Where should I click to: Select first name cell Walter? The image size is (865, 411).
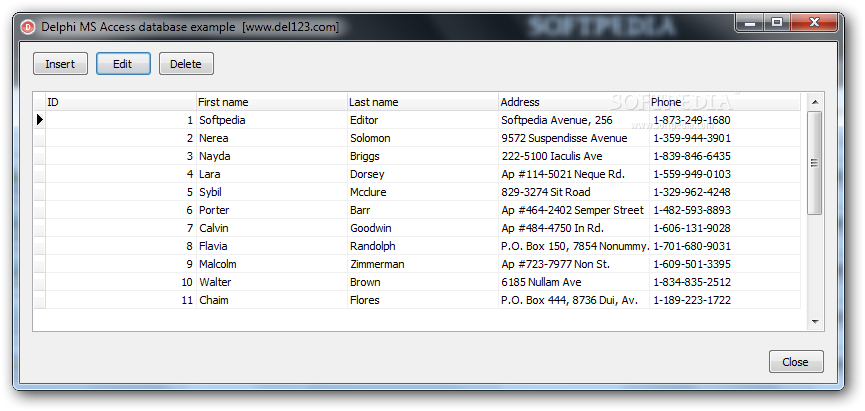[272, 282]
